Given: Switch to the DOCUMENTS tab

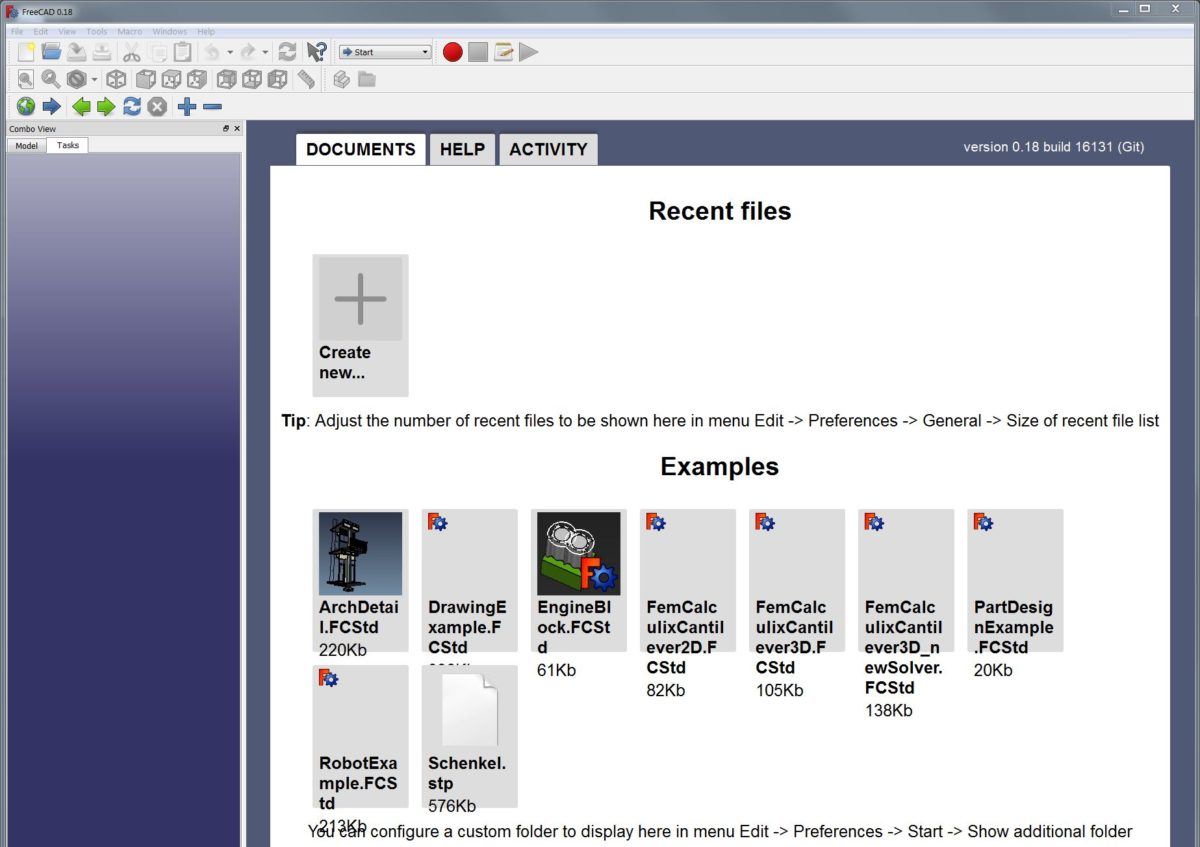Looking at the screenshot, I should [x=361, y=149].
